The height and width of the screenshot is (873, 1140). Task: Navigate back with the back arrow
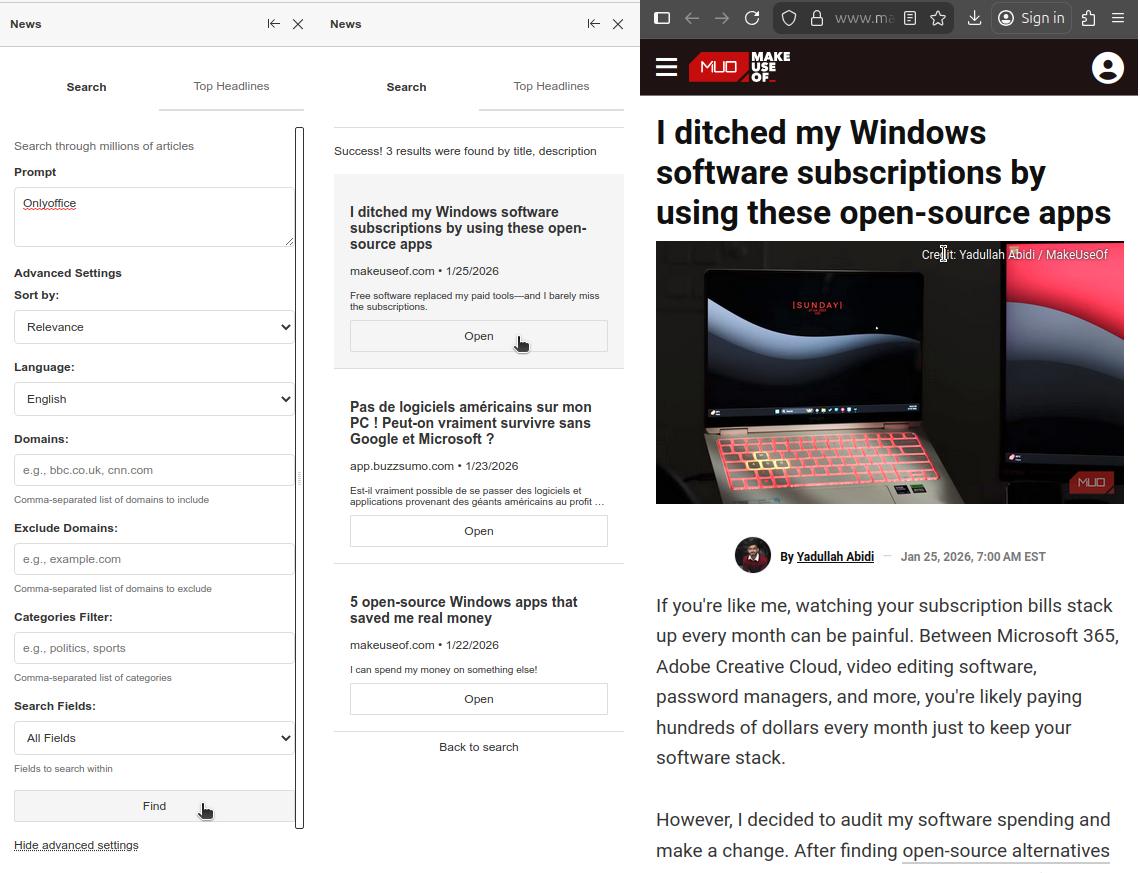(x=690, y=18)
